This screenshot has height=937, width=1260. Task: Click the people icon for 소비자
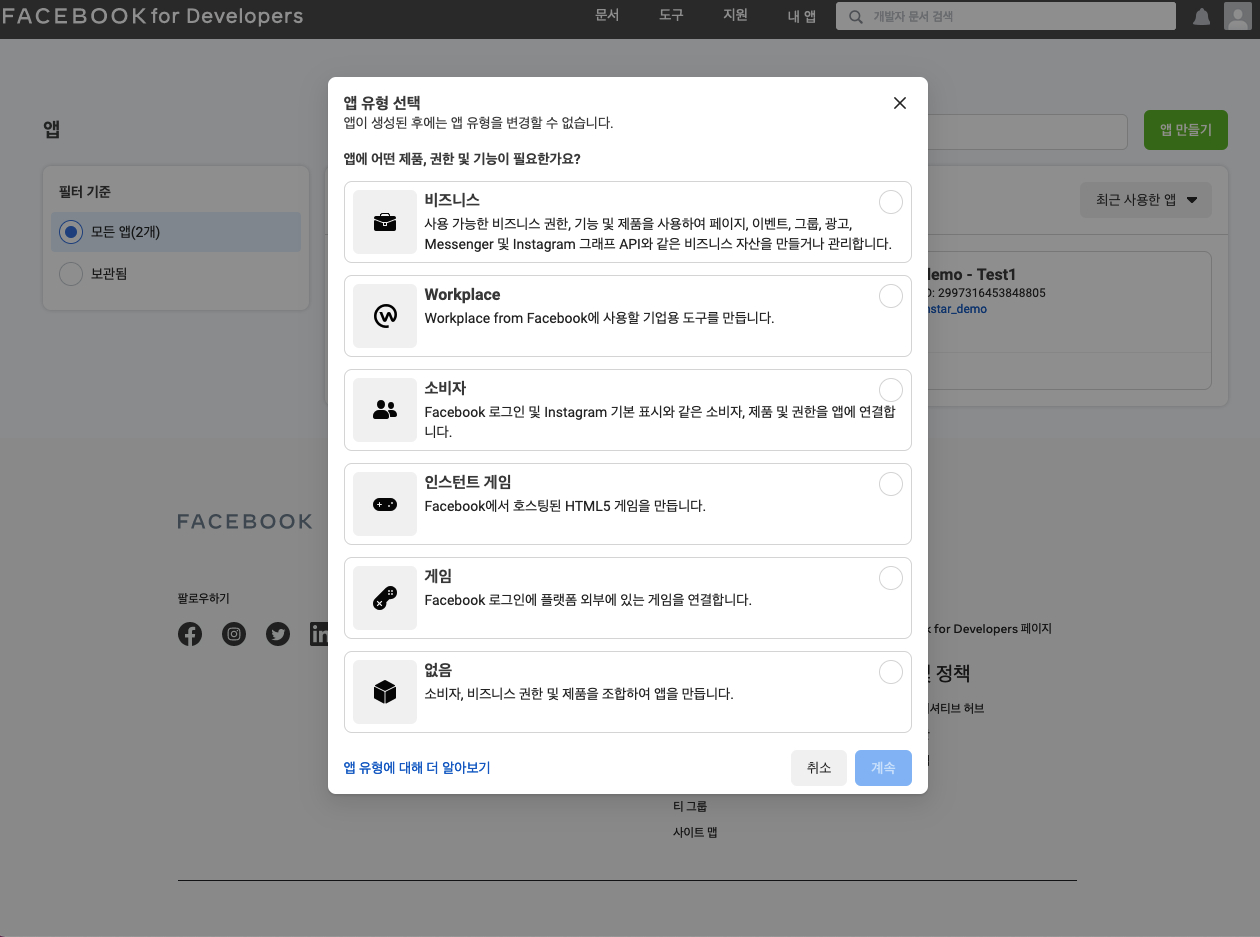[x=385, y=410]
